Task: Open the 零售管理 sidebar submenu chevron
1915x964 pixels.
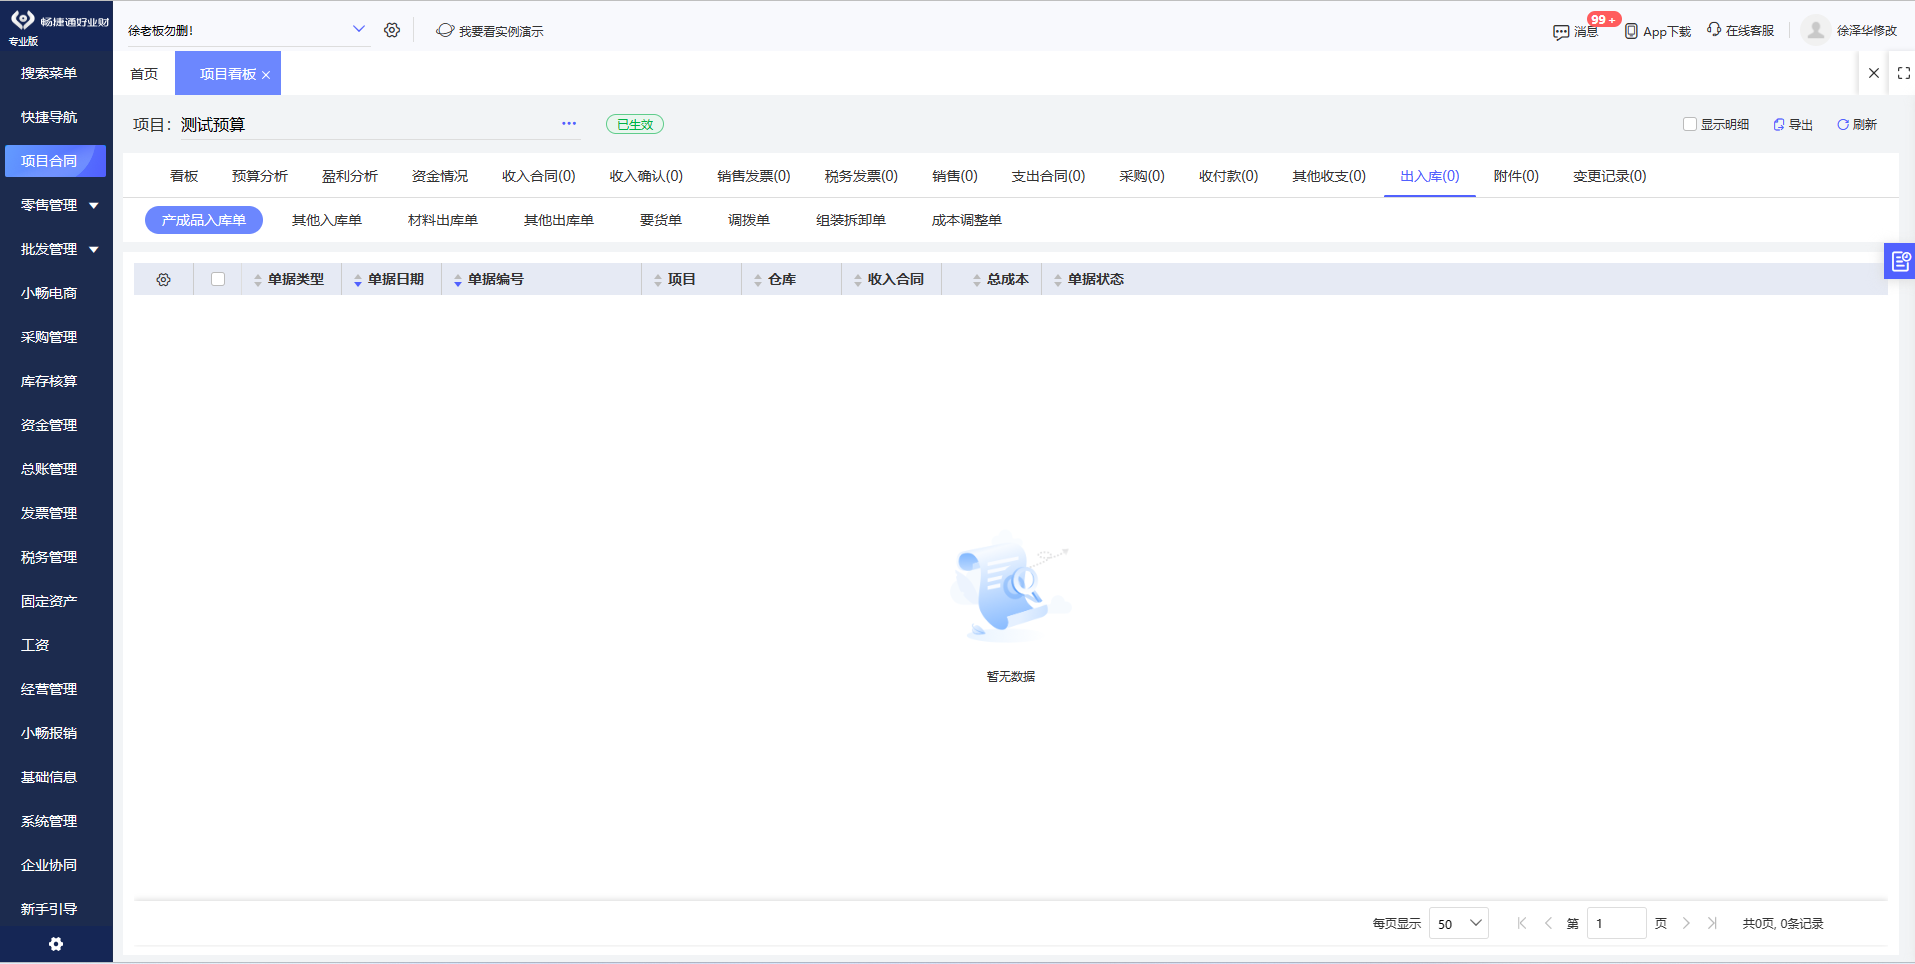Action: (x=94, y=205)
